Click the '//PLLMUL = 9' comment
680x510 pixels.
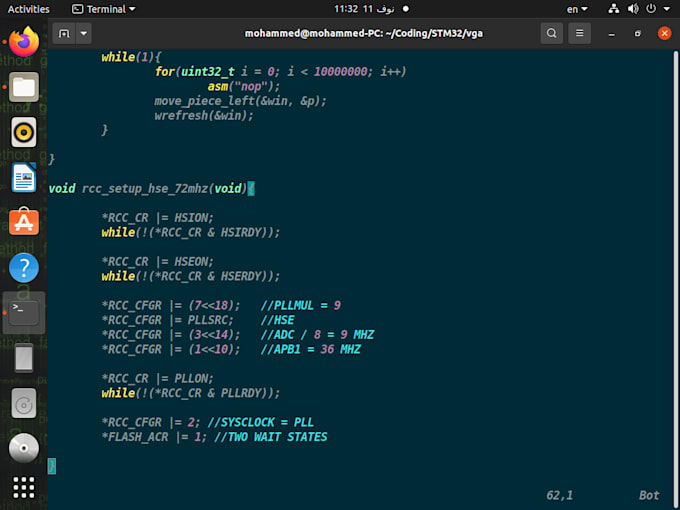[301, 306]
